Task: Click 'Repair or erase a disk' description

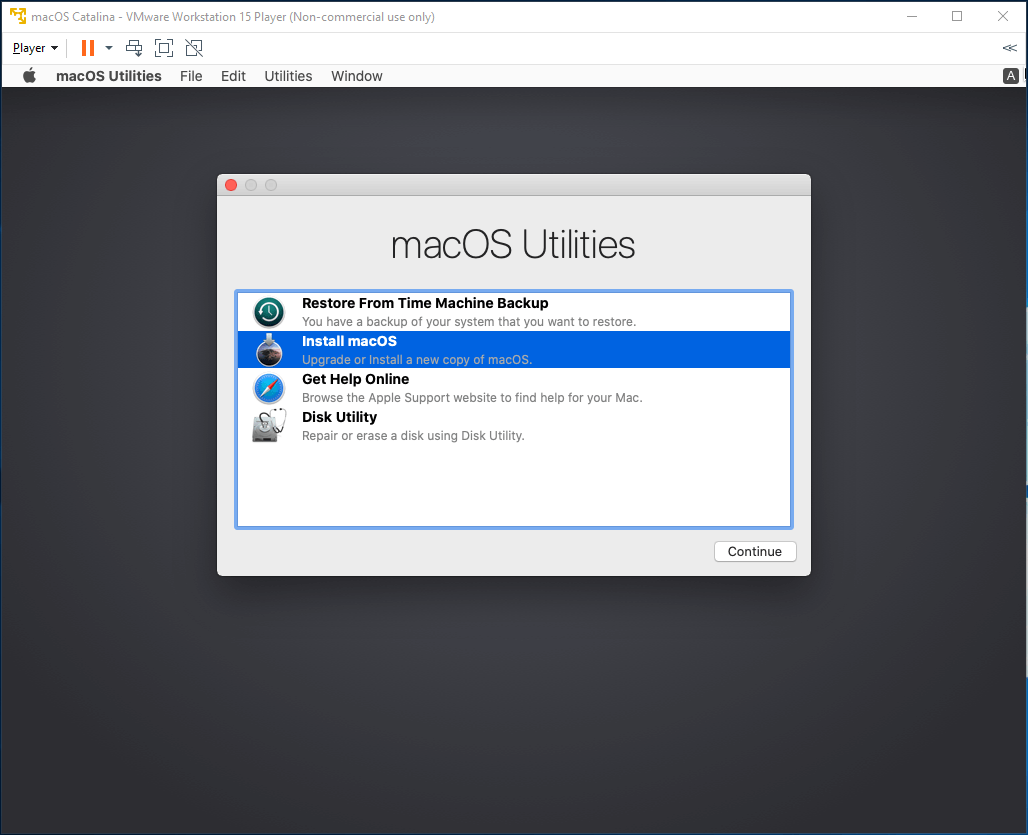Action: 413,436
